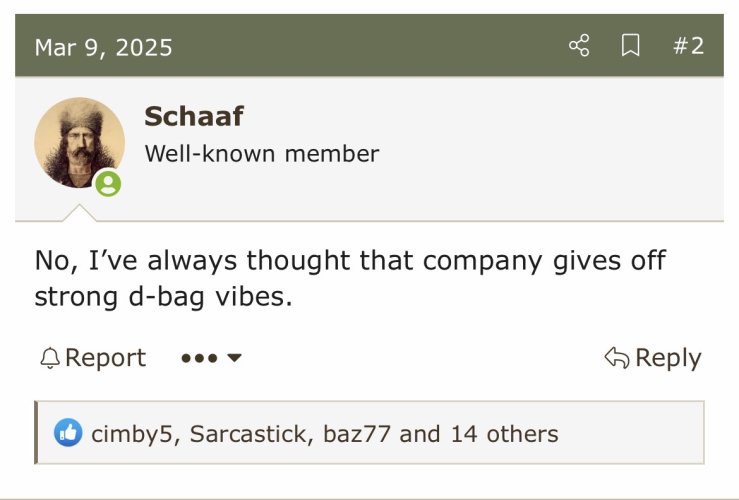
Task: Bookmark this post with the bookmark icon
Action: click(x=631, y=46)
